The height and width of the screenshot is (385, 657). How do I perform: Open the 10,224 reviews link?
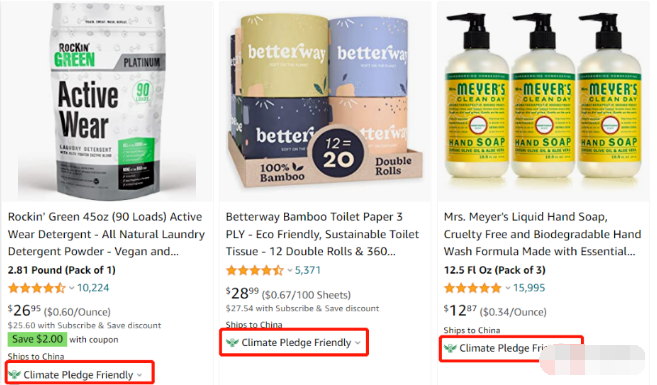click(x=93, y=288)
